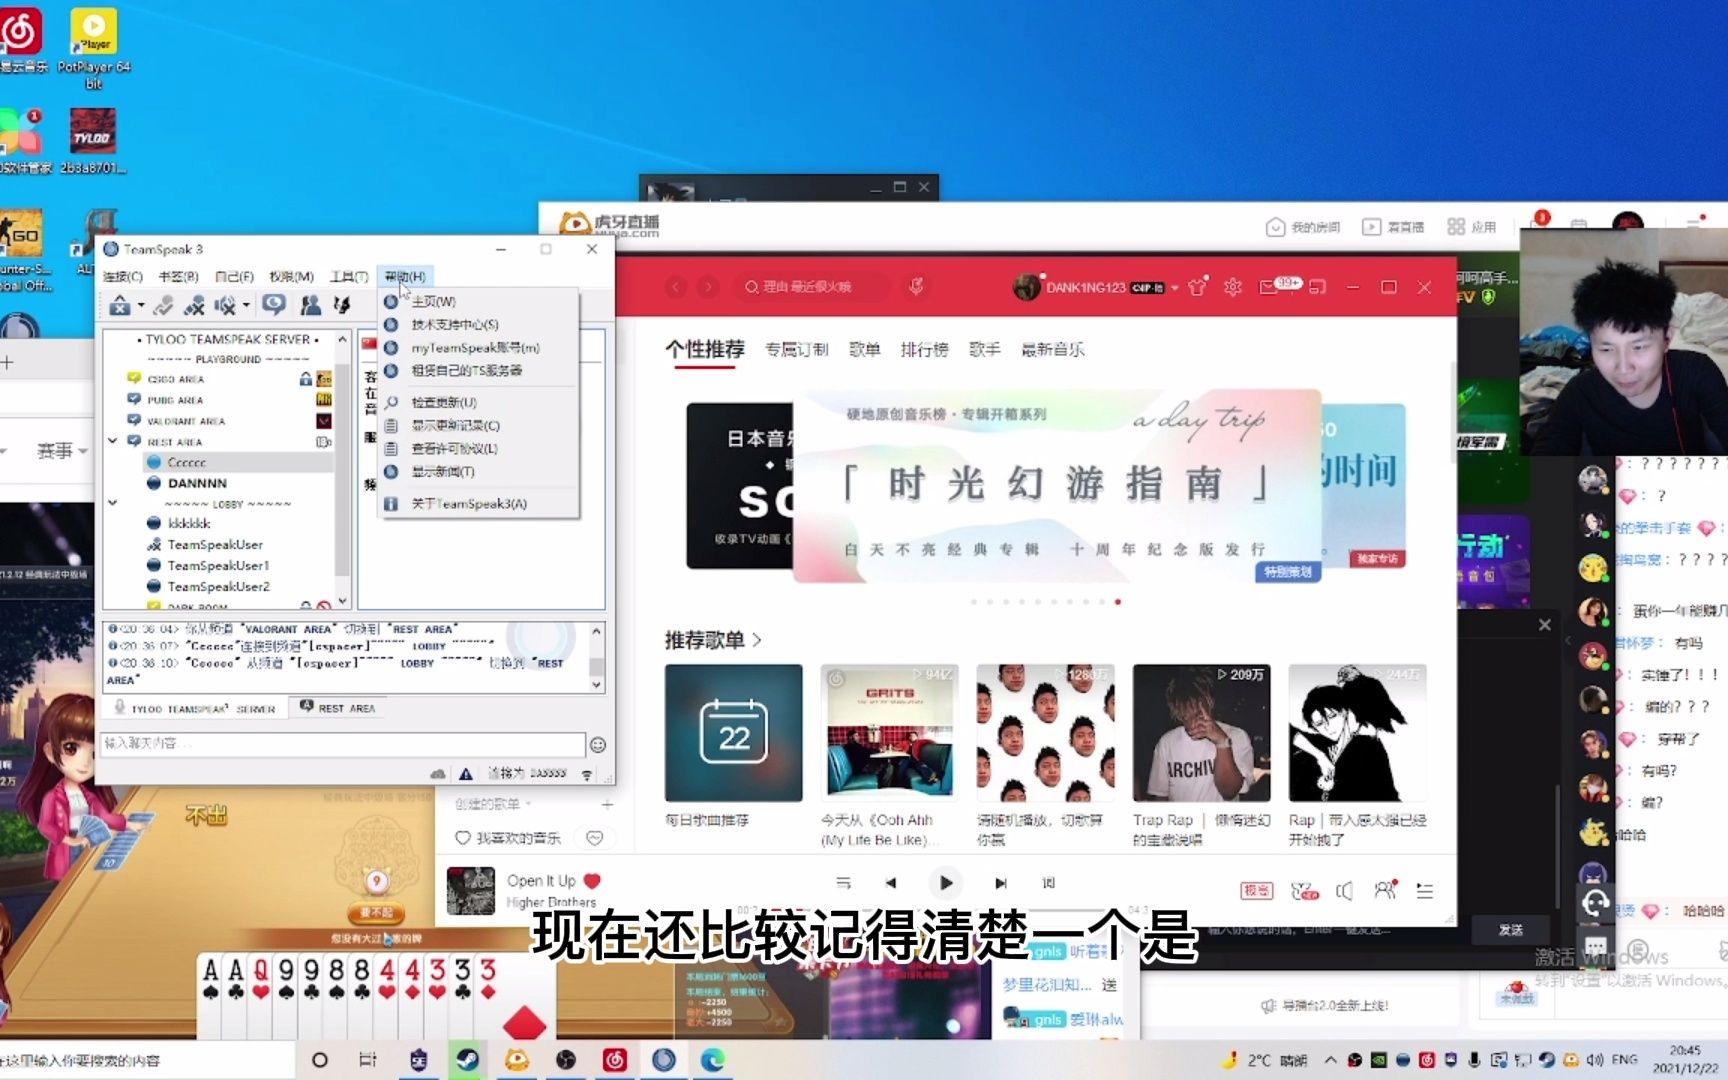The image size is (1728, 1080).
Task: Click sound quality badge in player bar
Action: coord(1256,890)
